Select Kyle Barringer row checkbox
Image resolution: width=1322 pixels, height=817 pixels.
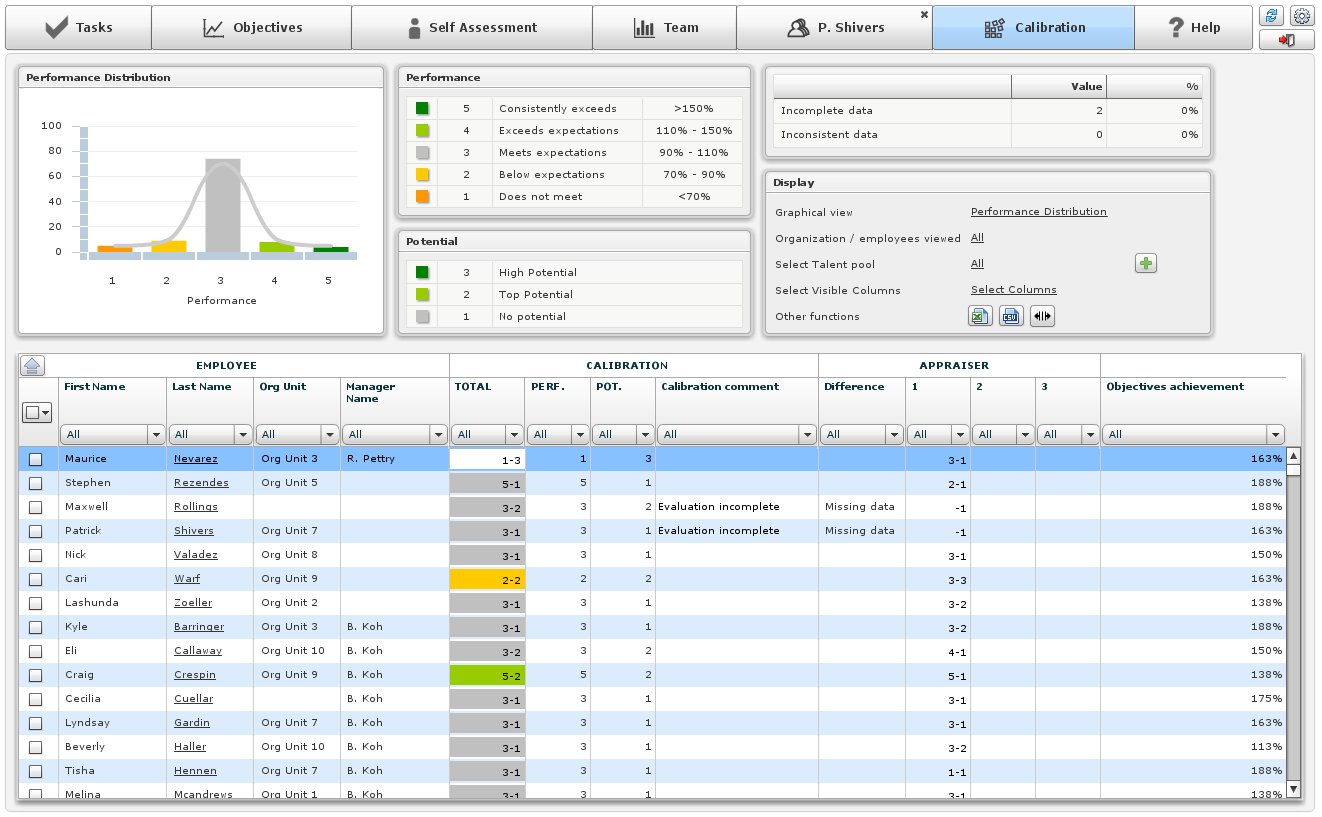coord(36,627)
